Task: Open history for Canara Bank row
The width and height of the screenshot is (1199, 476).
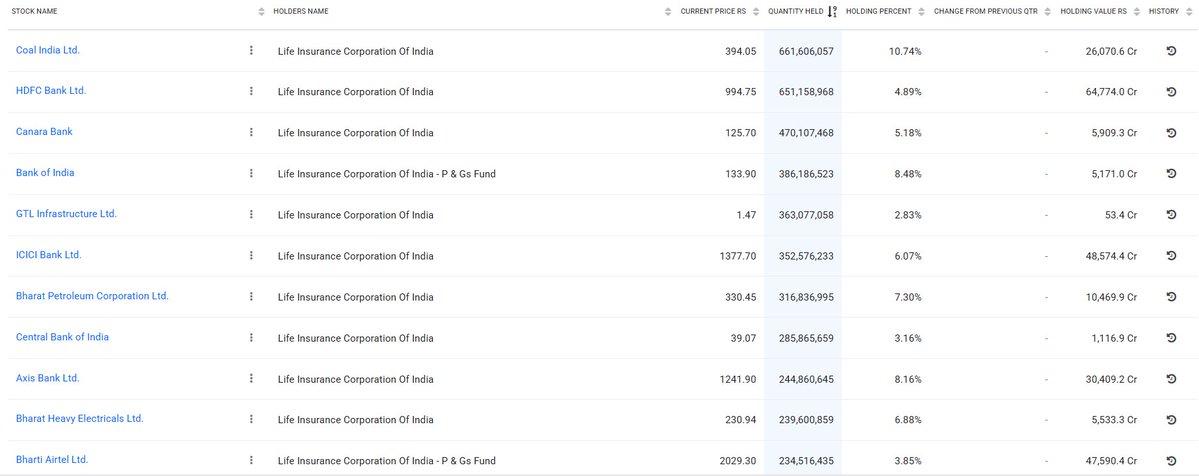Action: [x=1171, y=132]
